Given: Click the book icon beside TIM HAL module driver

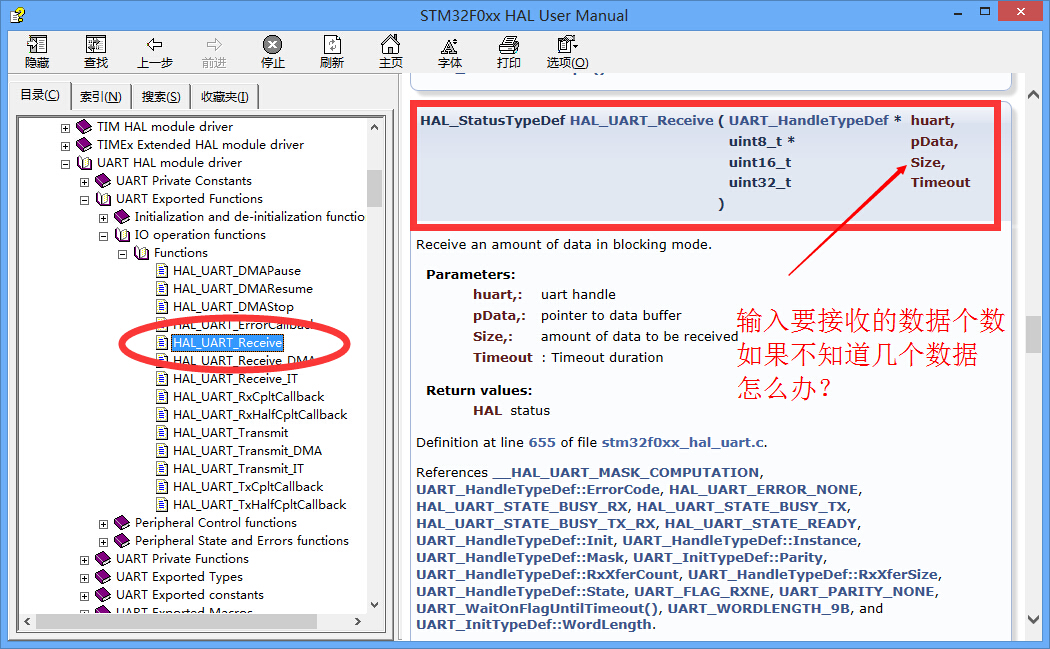Looking at the screenshot, I should click(84, 127).
